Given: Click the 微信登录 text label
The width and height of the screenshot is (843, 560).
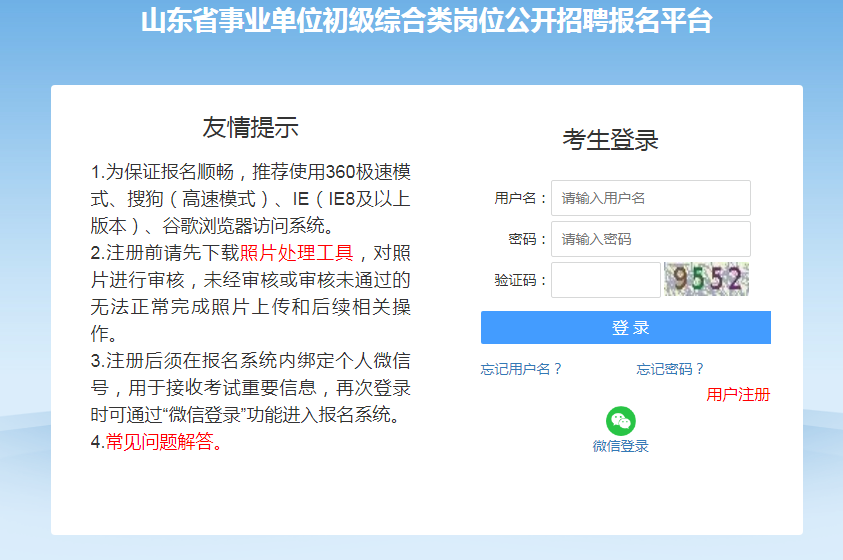Looking at the screenshot, I should 620,446.
